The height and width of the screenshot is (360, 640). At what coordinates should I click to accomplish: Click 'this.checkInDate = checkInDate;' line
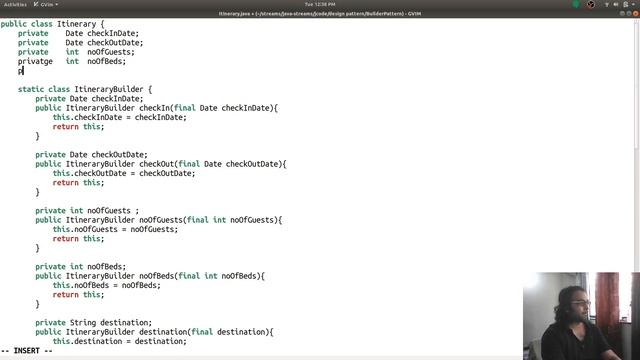pos(120,118)
